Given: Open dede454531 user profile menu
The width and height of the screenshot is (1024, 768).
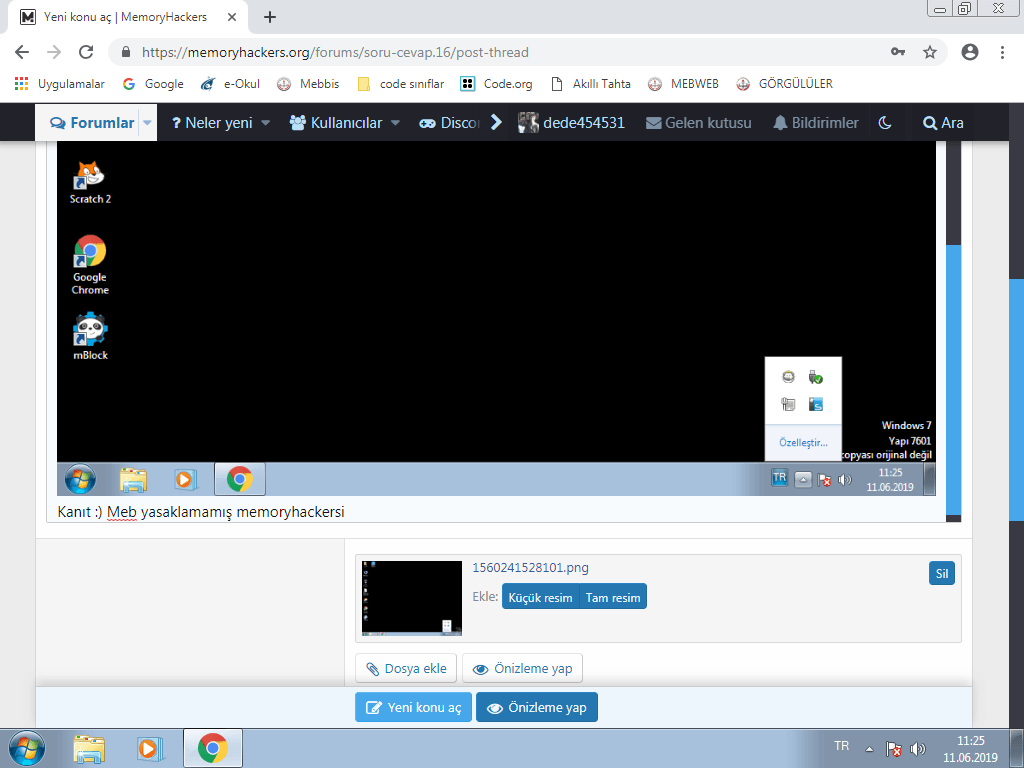Looking at the screenshot, I should pos(571,123).
